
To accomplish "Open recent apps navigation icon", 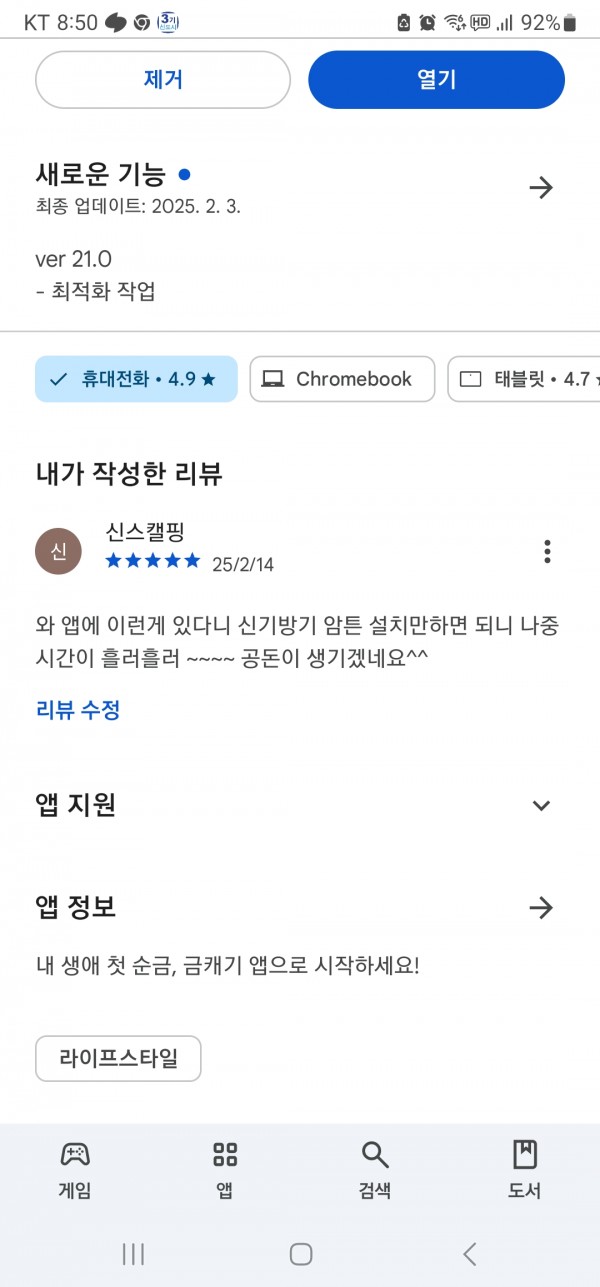I will click(x=133, y=1254).
